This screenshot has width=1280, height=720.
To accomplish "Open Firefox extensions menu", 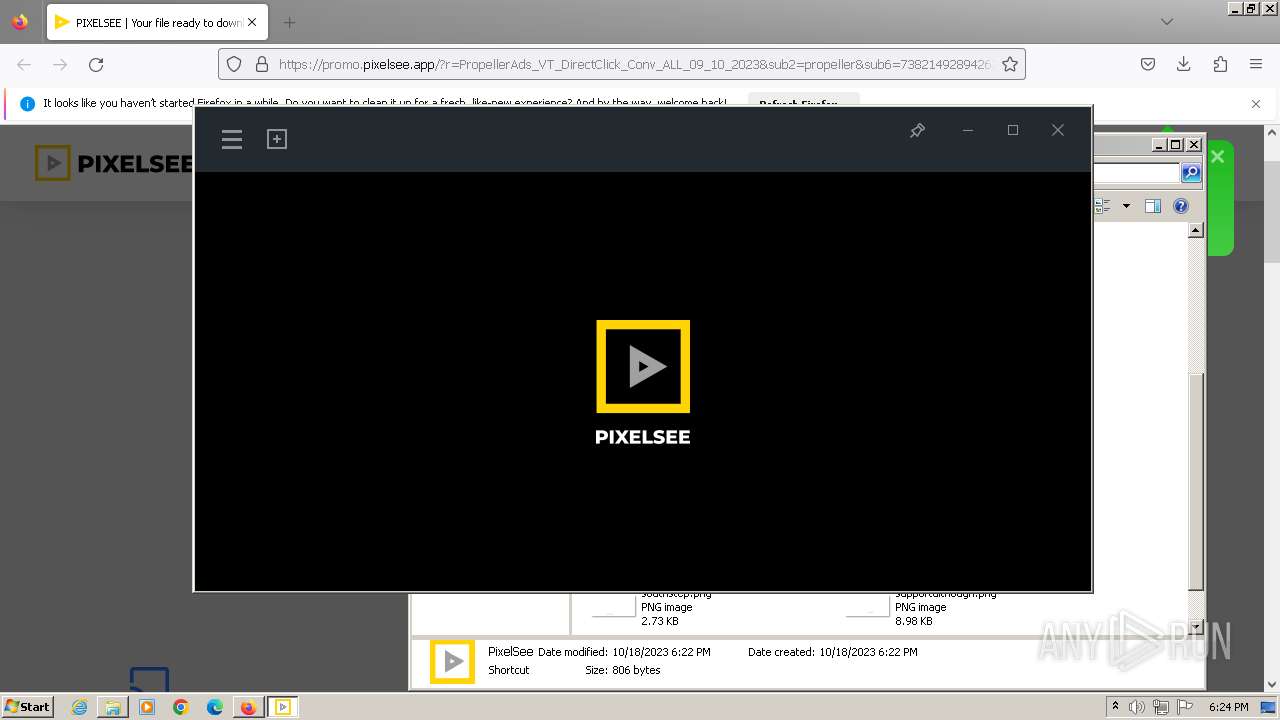I will click(1220, 64).
